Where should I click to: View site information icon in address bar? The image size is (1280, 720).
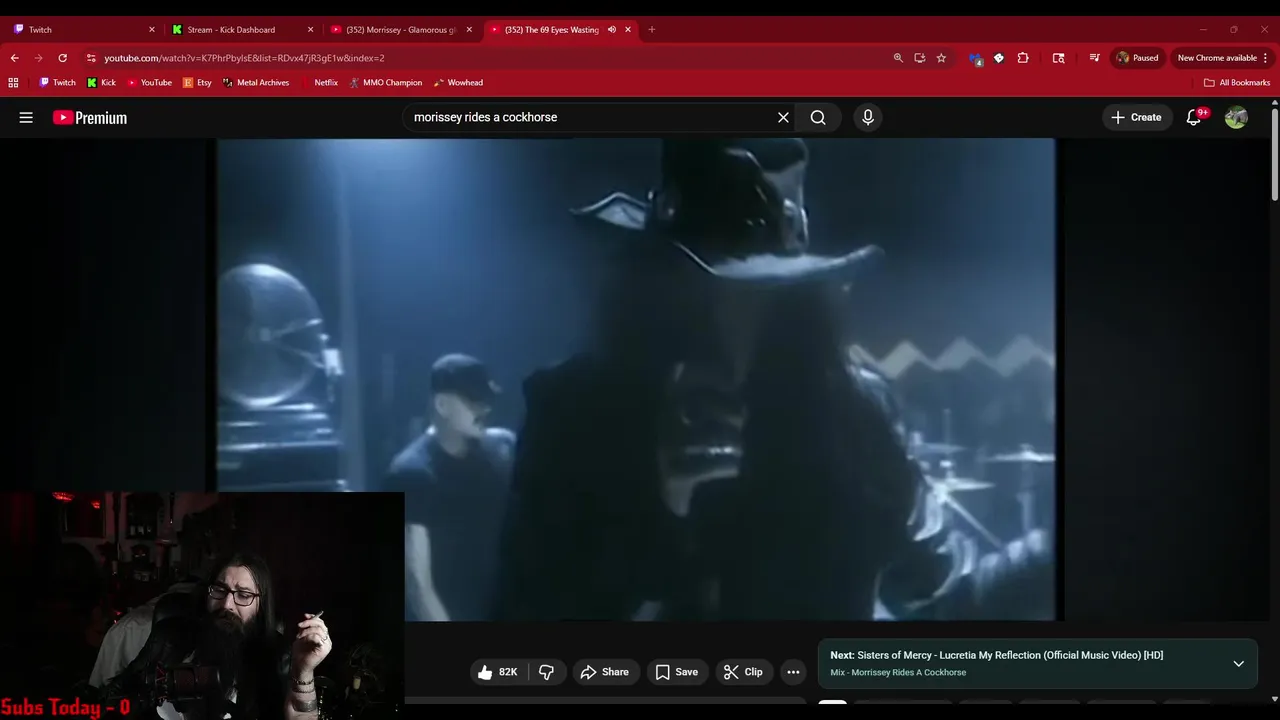pyautogui.click(x=91, y=58)
